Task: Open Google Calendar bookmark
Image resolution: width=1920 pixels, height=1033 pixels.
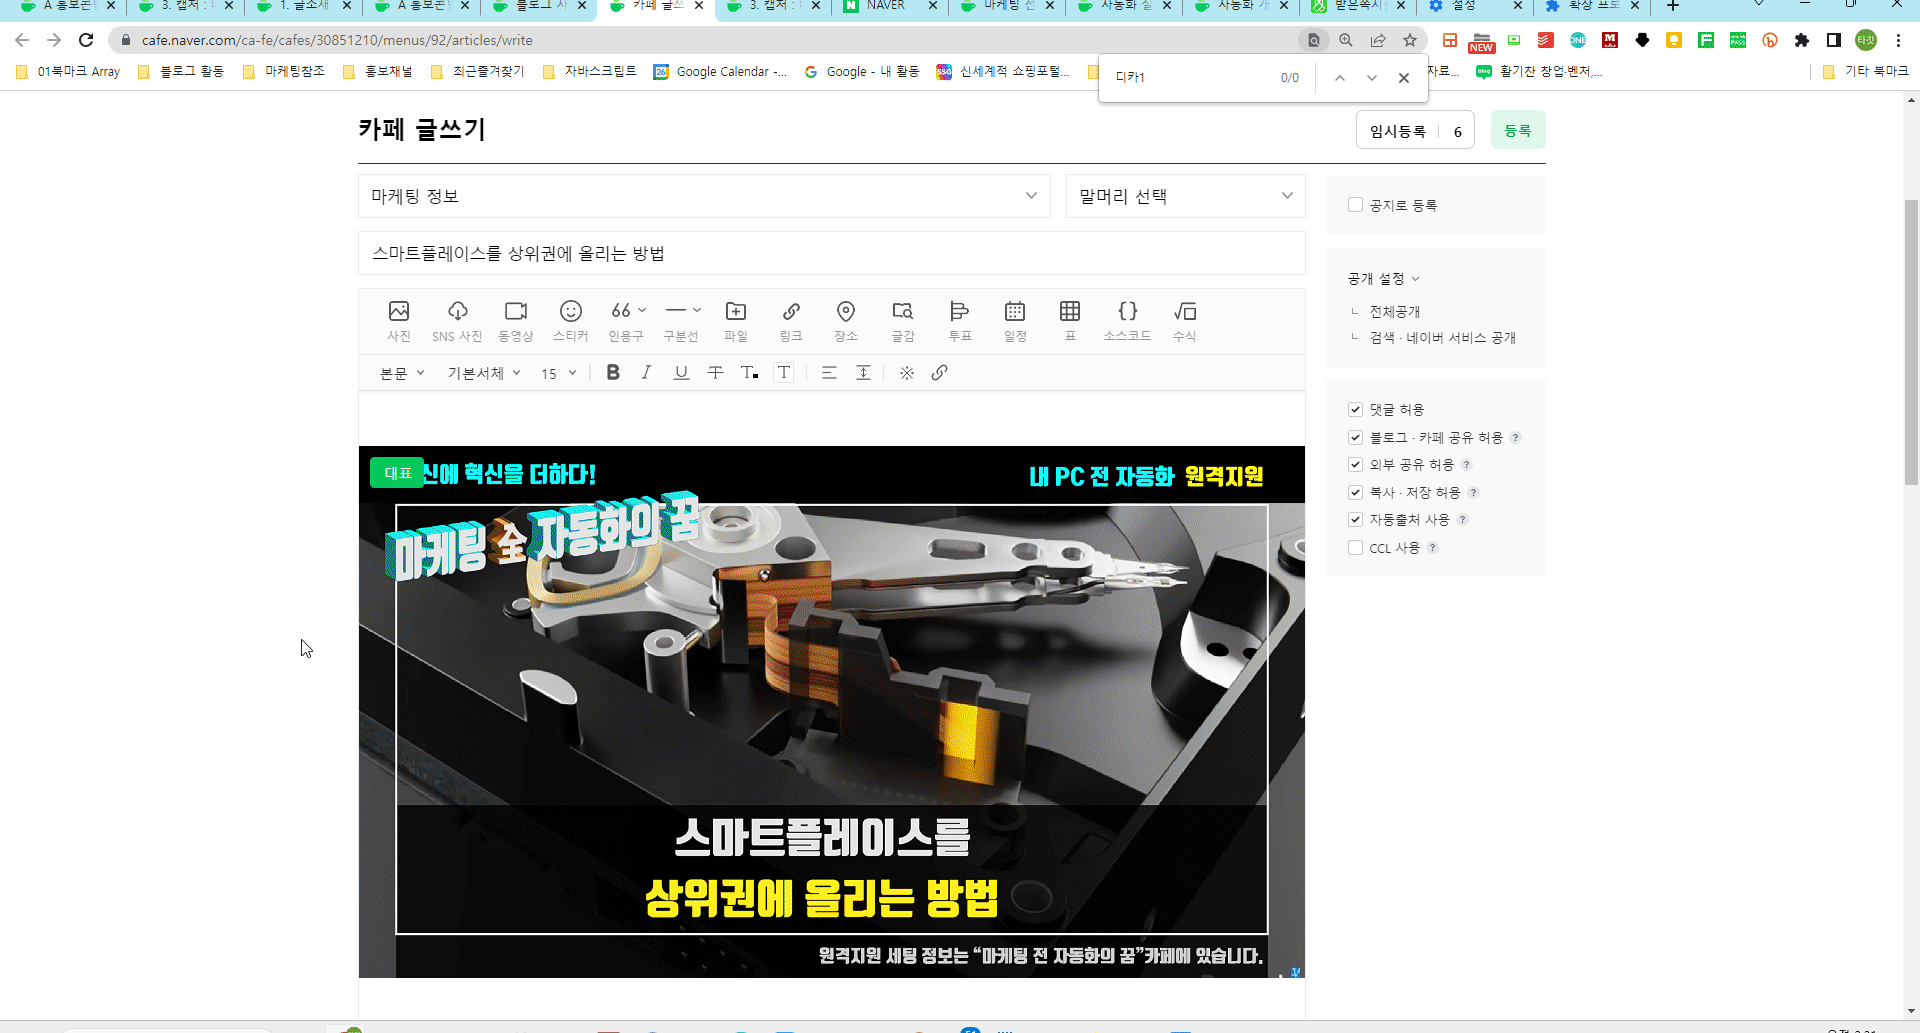Action: pyautogui.click(x=720, y=71)
